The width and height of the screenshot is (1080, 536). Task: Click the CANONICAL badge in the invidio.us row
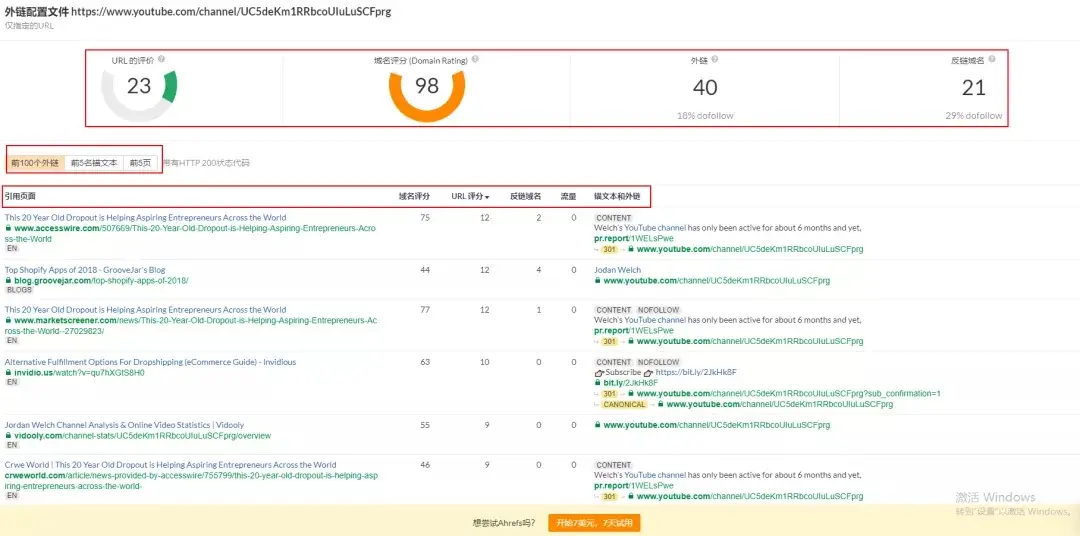point(624,404)
